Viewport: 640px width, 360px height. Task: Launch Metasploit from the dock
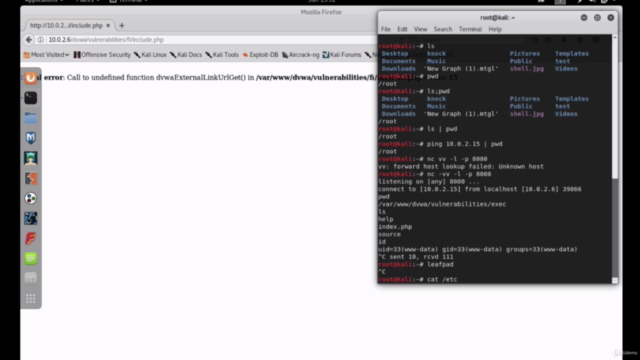click(31, 138)
